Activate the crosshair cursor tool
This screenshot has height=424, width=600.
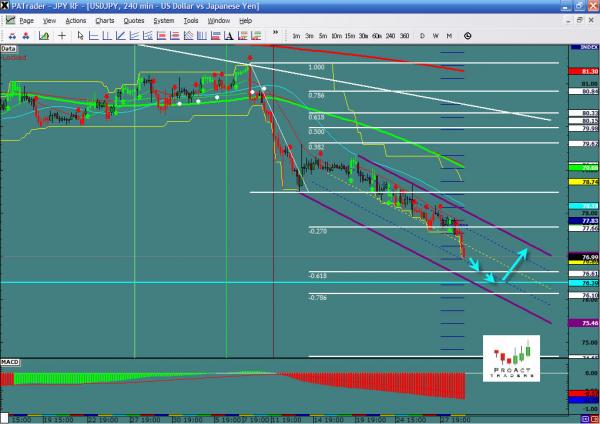[x=63, y=34]
